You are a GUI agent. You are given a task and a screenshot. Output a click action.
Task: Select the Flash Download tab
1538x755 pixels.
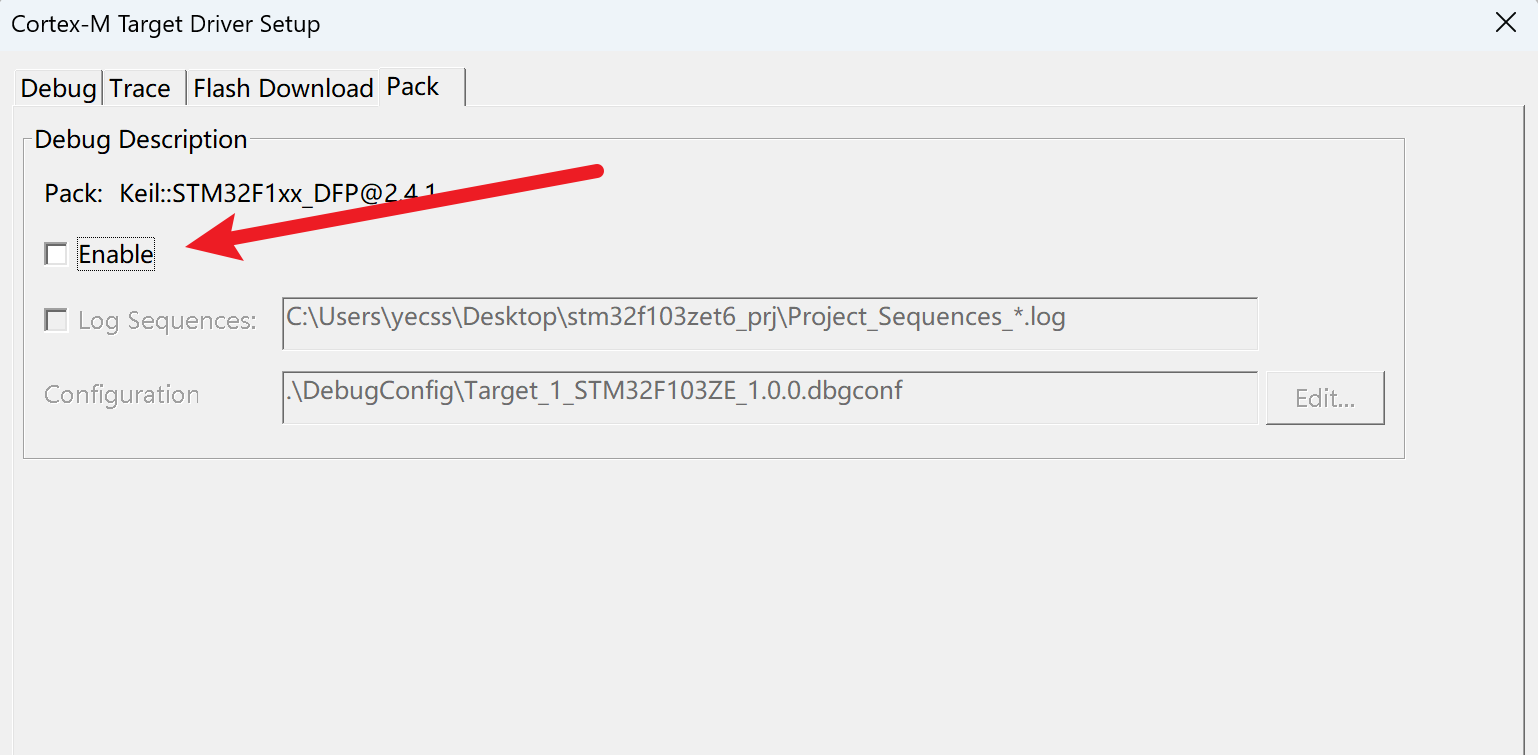[x=283, y=88]
